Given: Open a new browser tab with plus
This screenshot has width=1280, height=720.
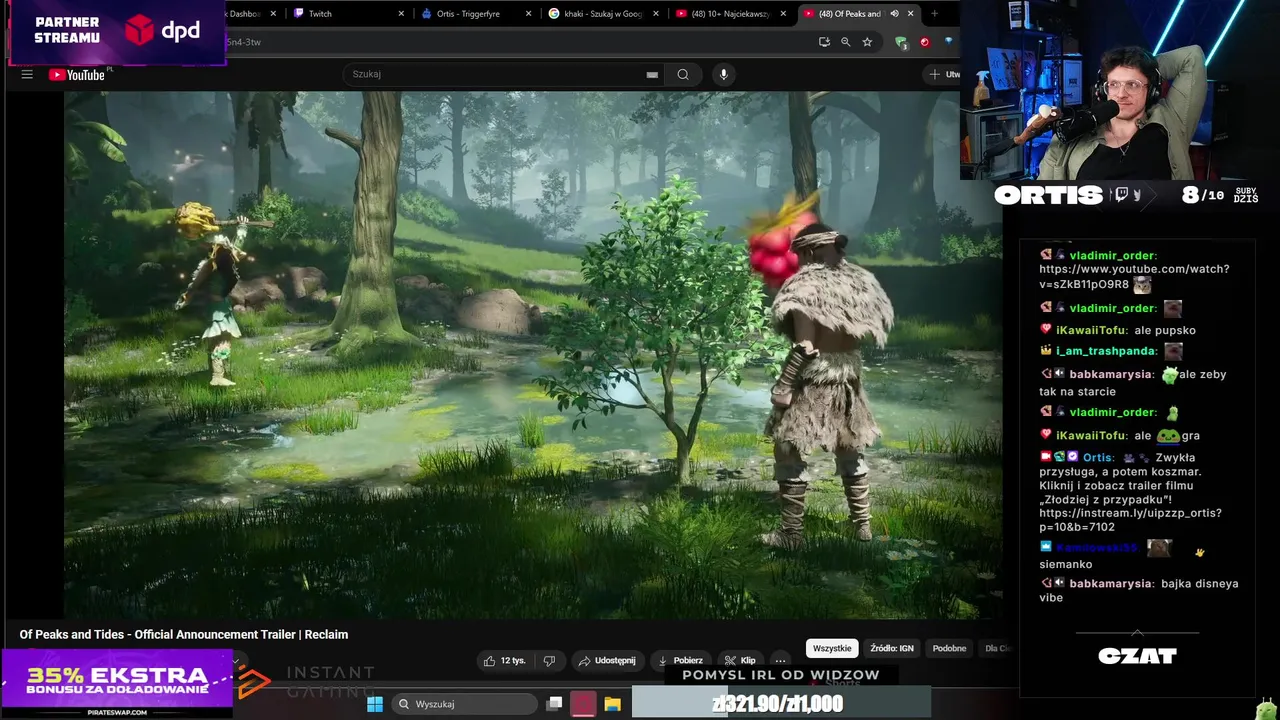Looking at the screenshot, I should point(934,14).
